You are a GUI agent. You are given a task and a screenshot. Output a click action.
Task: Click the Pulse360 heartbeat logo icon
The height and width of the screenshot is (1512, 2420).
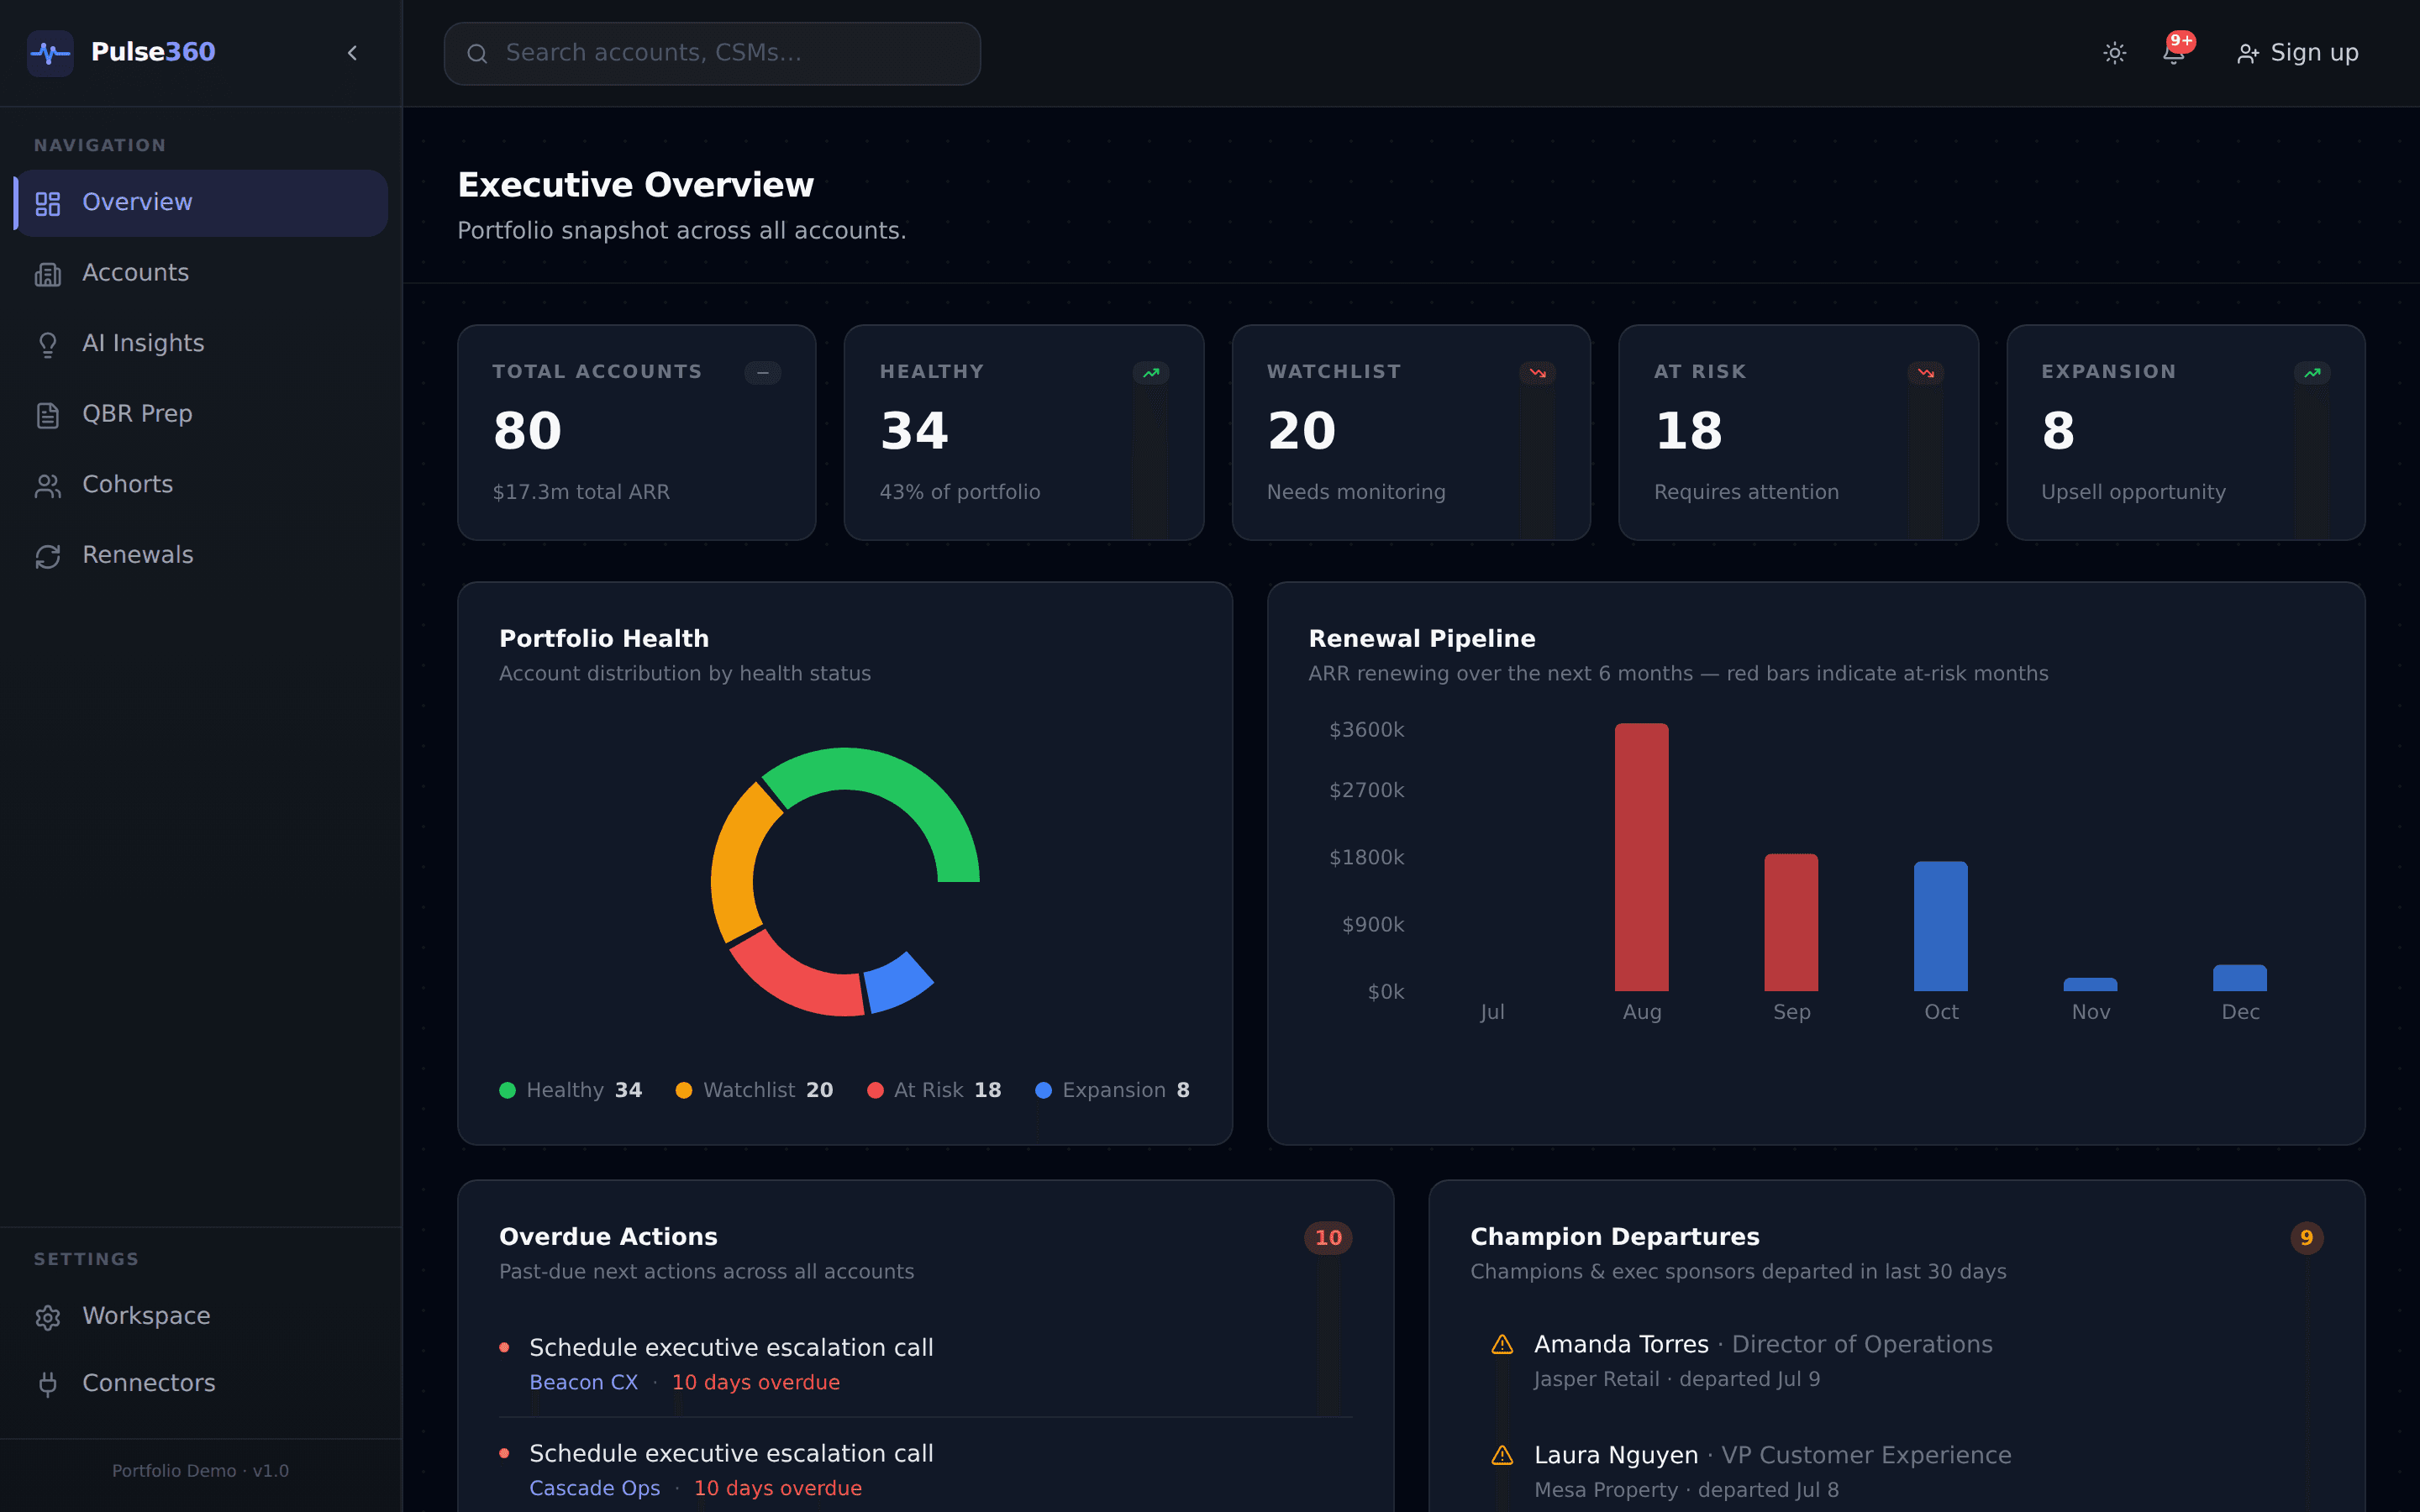[x=50, y=53]
